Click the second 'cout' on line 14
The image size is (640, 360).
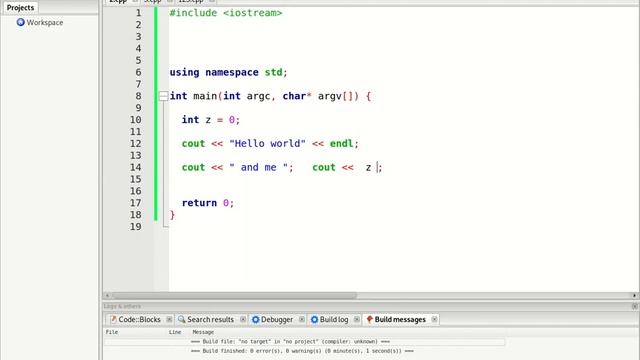pyautogui.click(x=324, y=167)
